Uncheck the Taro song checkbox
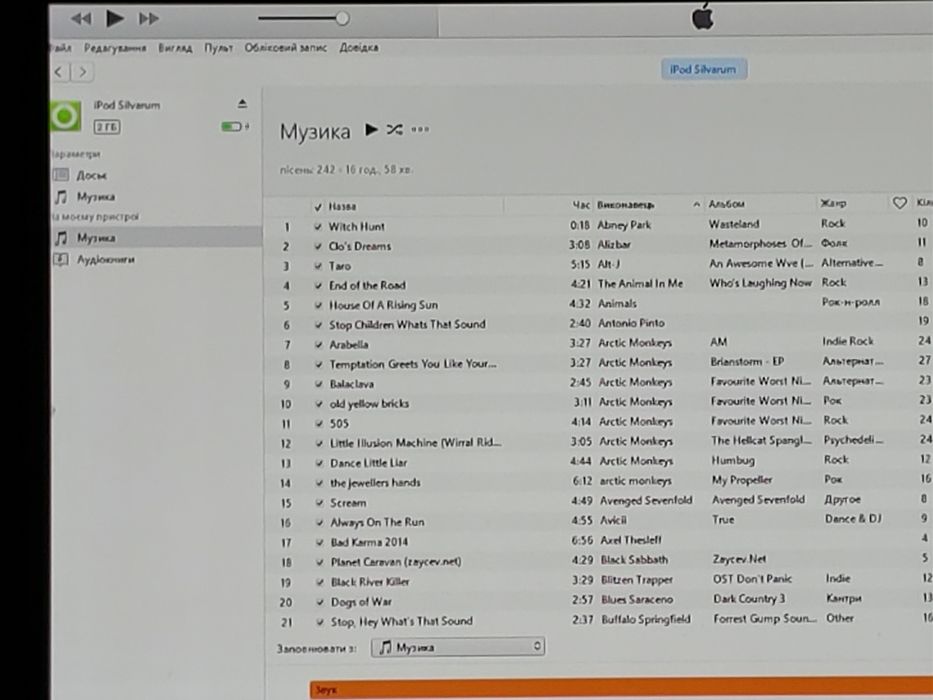The image size is (933, 700). [318, 266]
